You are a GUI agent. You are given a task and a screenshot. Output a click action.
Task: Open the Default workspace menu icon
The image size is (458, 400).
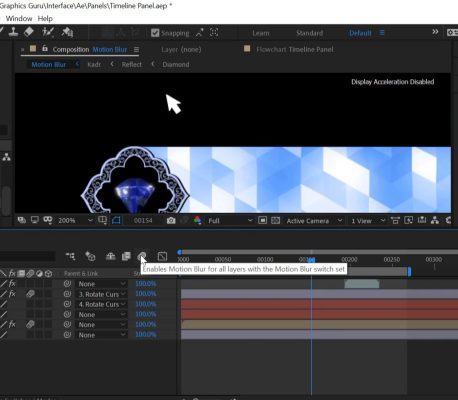(382, 33)
